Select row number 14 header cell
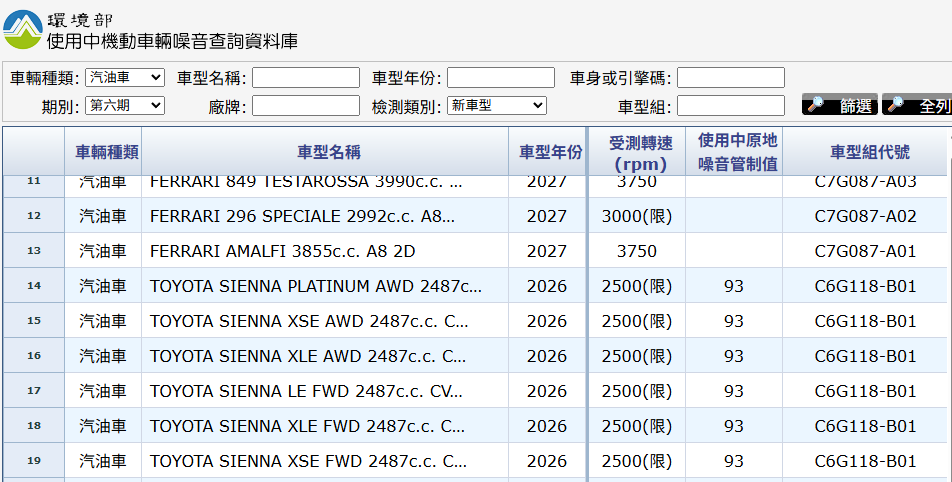952x482 pixels. tap(34, 285)
